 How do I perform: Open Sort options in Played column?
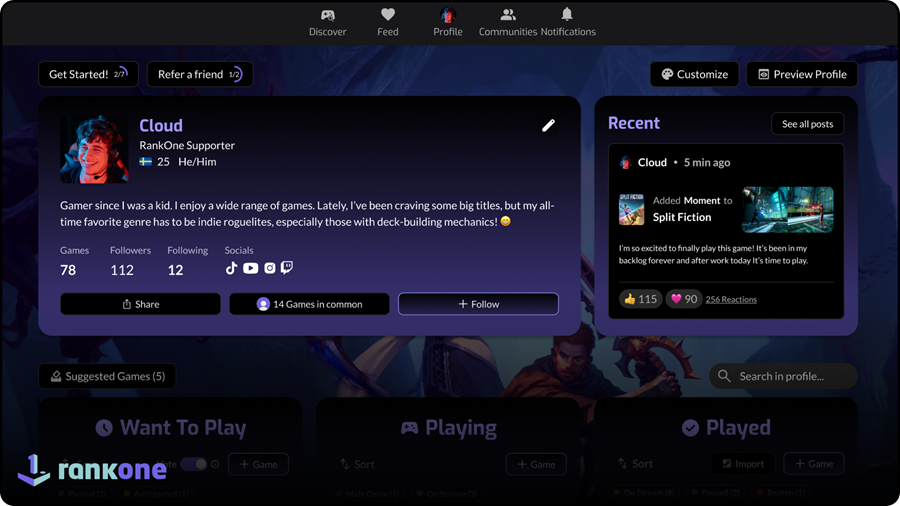(635, 464)
